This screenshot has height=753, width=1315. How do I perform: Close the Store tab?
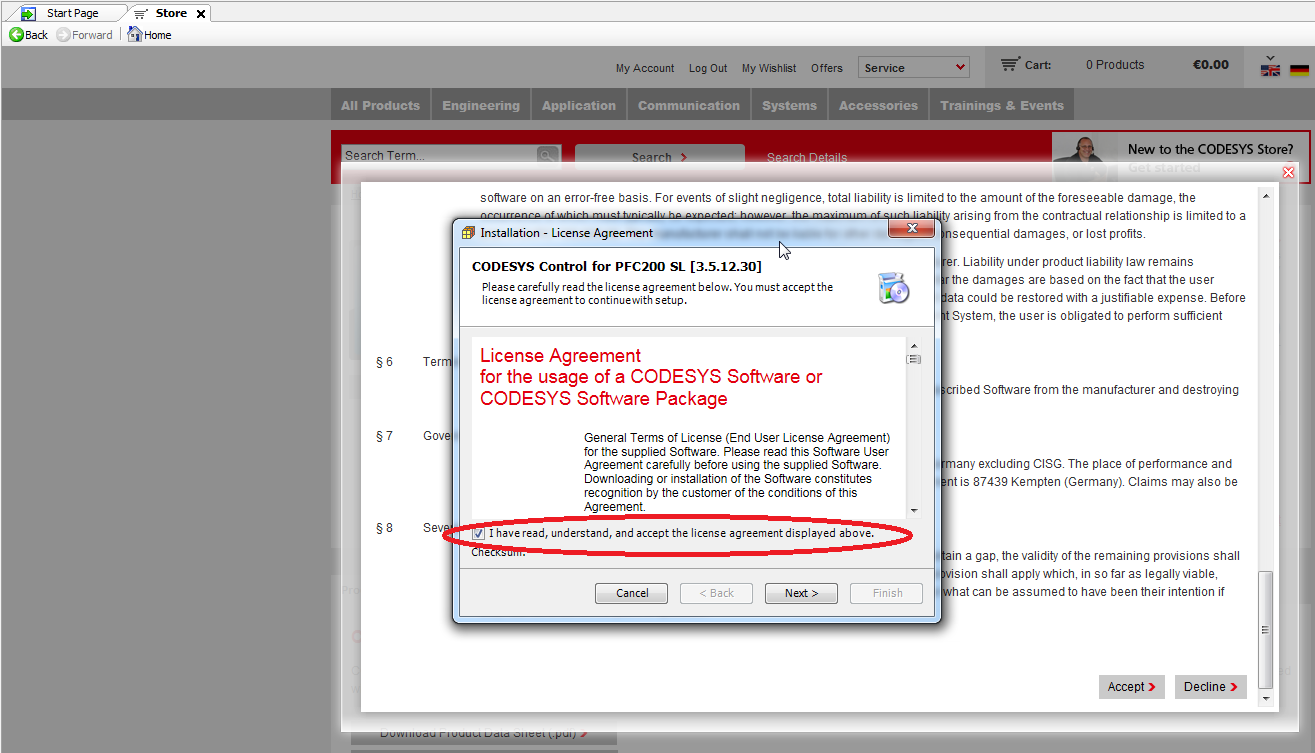(x=201, y=13)
